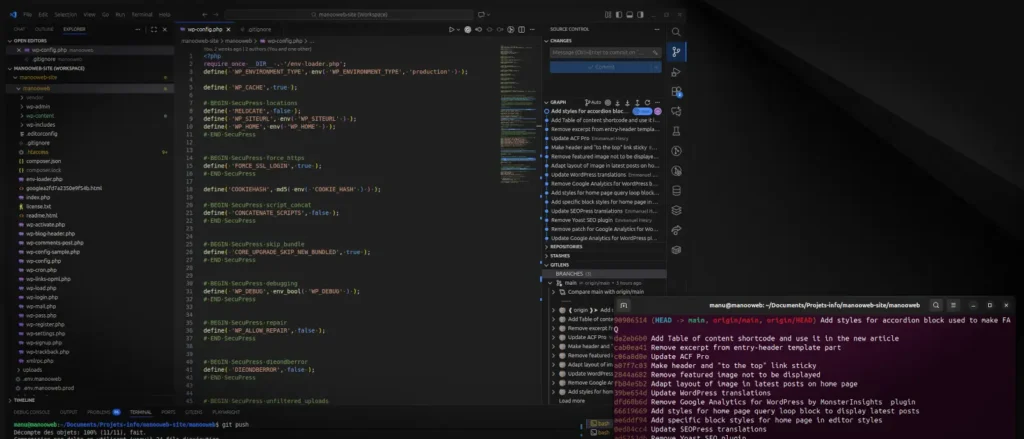Open Source Control panel More Actions ellipsis
This screenshot has width=1024, height=439.
click(657, 29)
